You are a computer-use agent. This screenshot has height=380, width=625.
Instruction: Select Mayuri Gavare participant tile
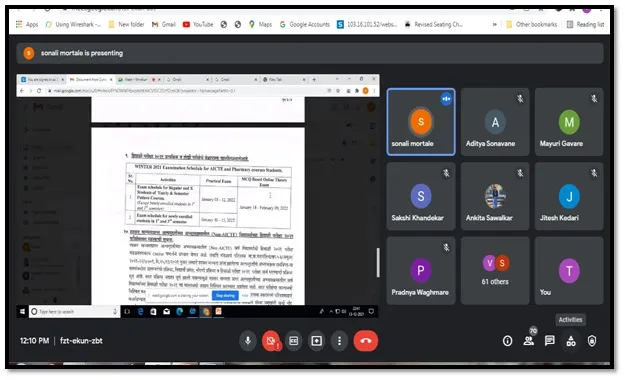[569, 122]
